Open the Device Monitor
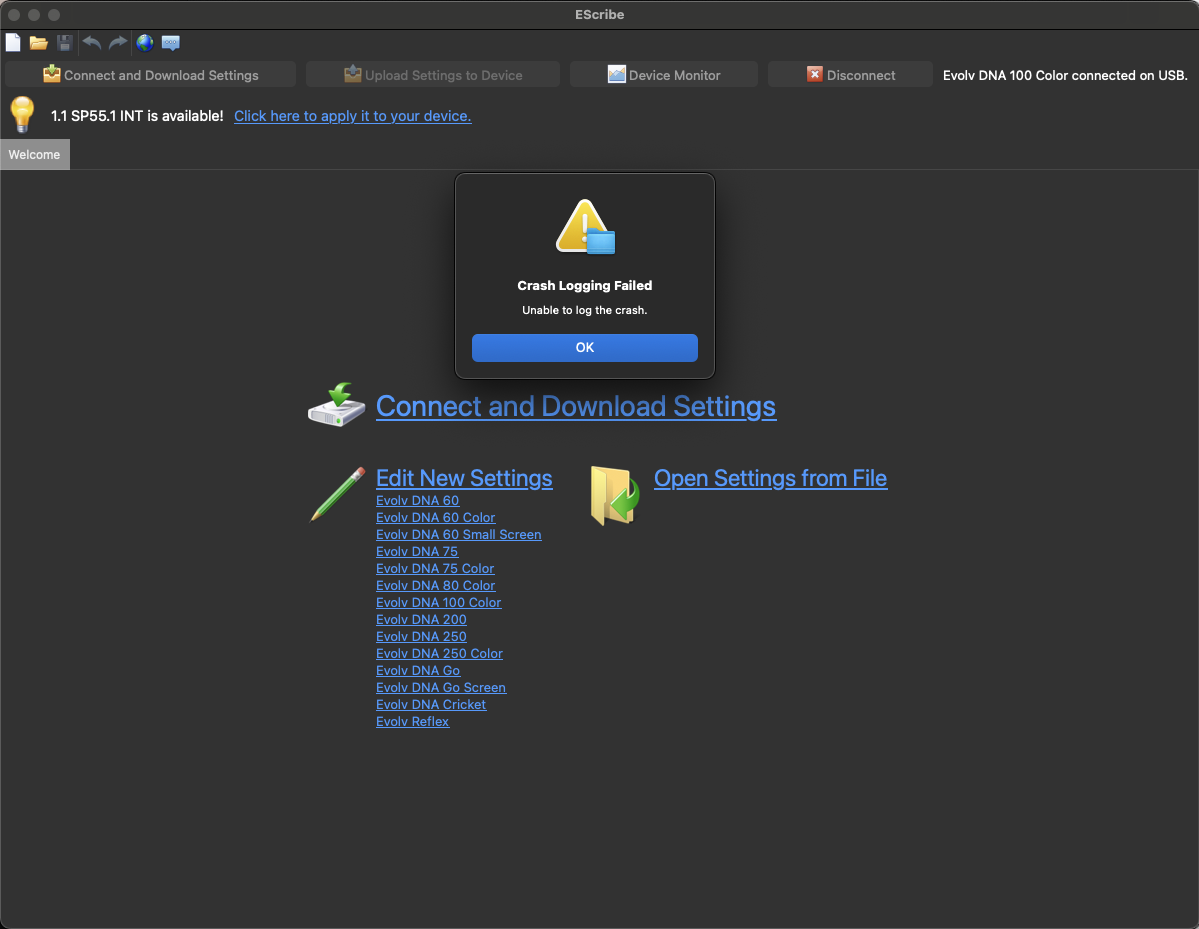 click(664, 75)
